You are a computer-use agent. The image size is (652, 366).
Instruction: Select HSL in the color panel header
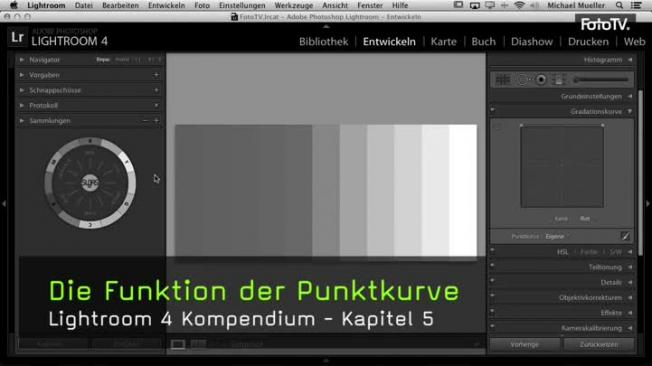(562, 252)
